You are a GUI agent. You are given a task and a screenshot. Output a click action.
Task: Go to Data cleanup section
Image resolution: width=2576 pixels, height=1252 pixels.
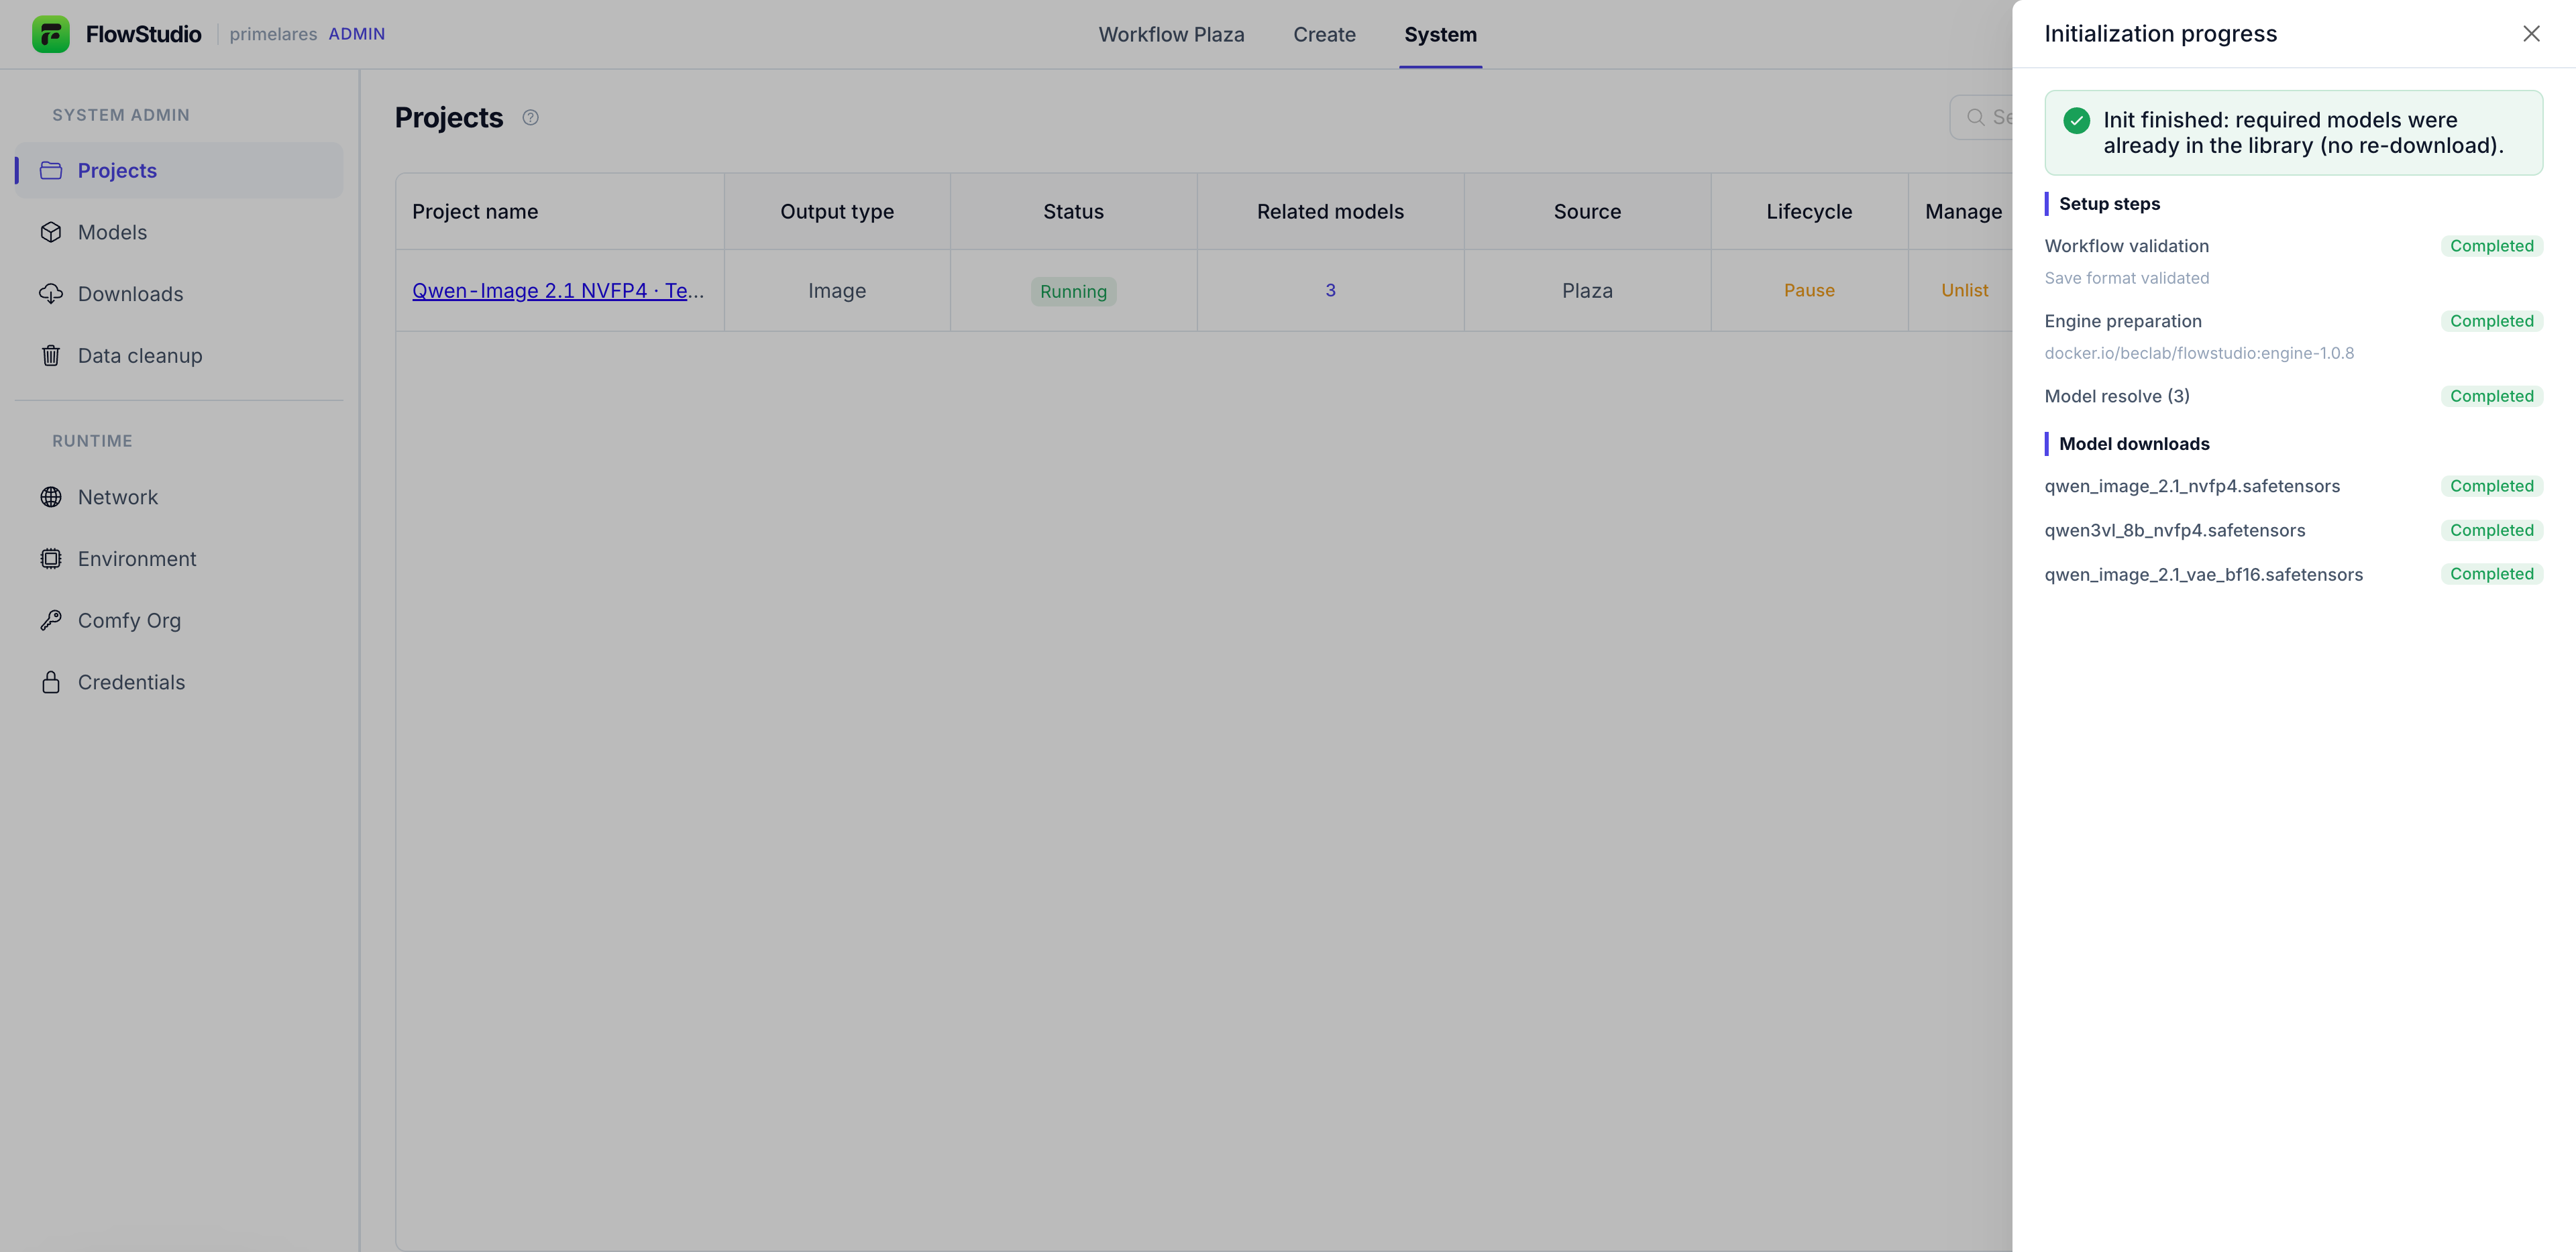(x=179, y=356)
